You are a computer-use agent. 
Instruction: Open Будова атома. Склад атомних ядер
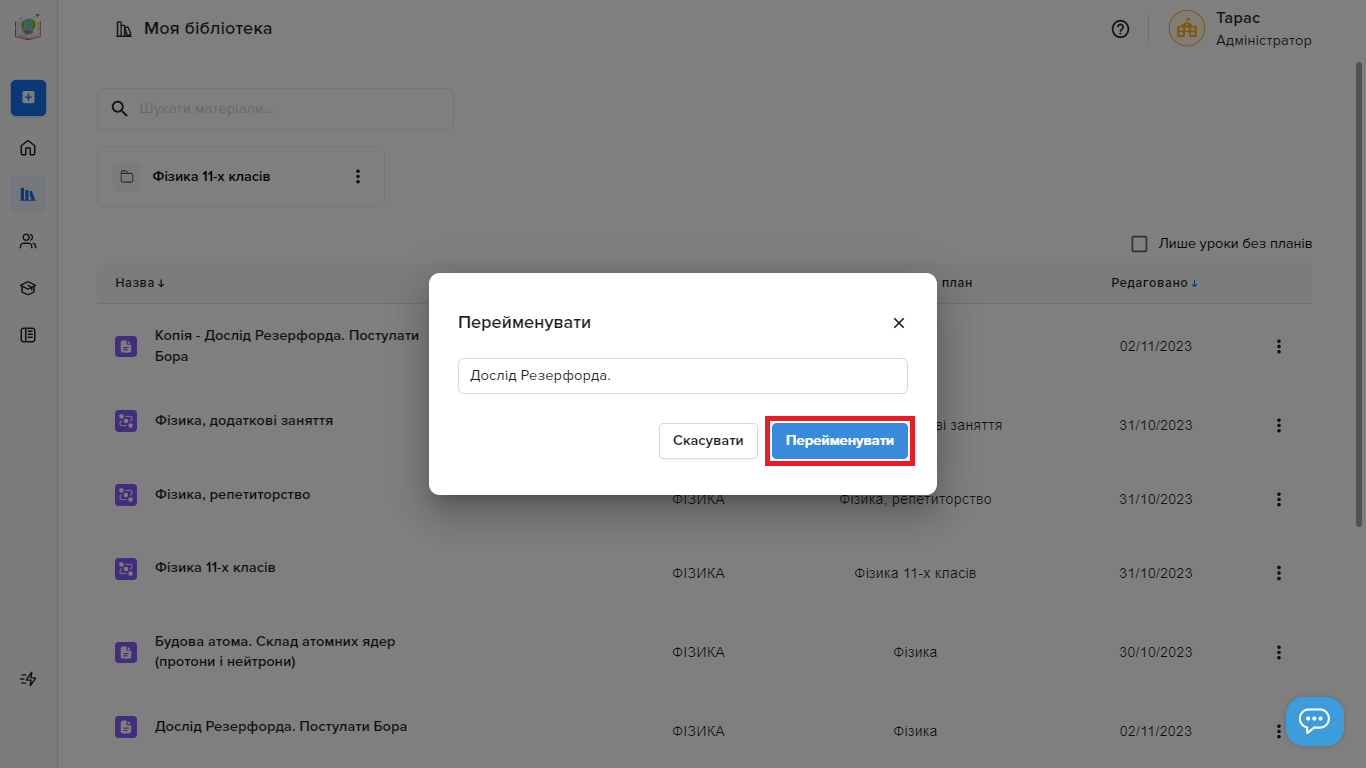[275, 652]
